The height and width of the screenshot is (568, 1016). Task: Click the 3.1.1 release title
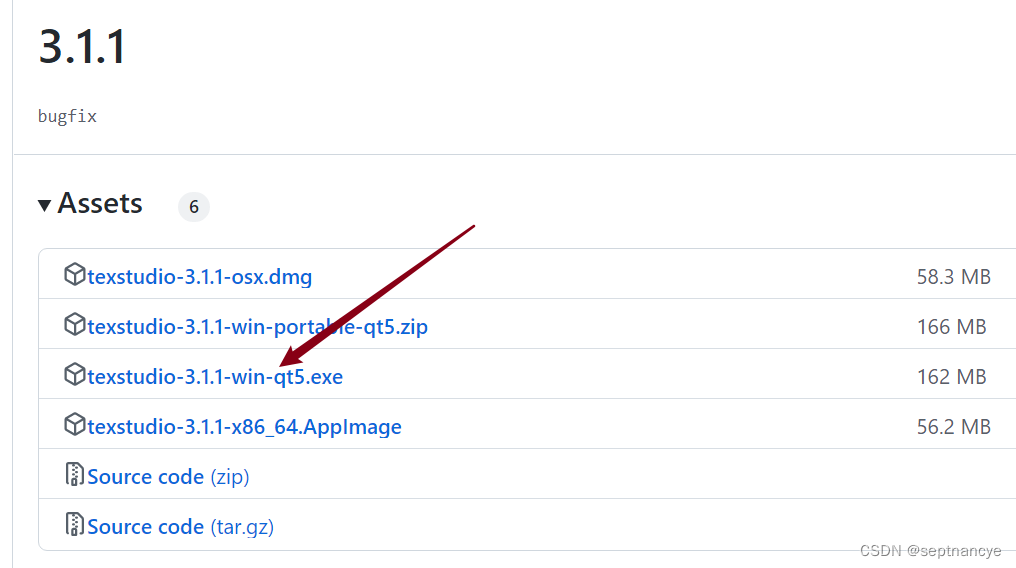tap(82, 47)
